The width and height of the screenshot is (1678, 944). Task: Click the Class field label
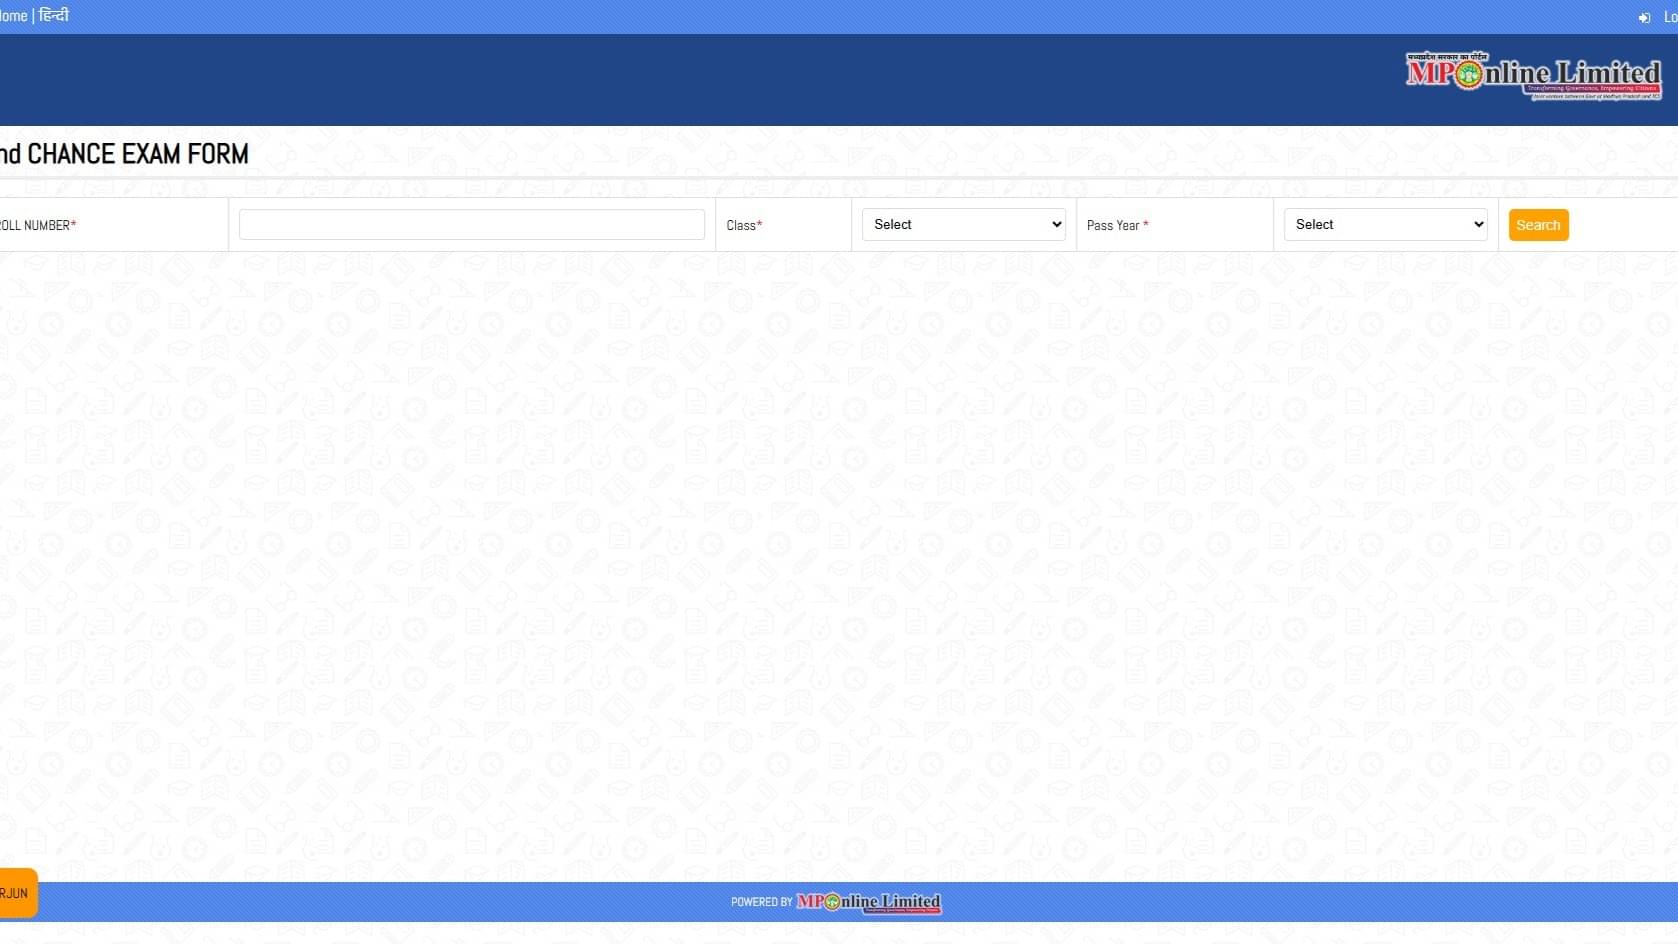(740, 226)
